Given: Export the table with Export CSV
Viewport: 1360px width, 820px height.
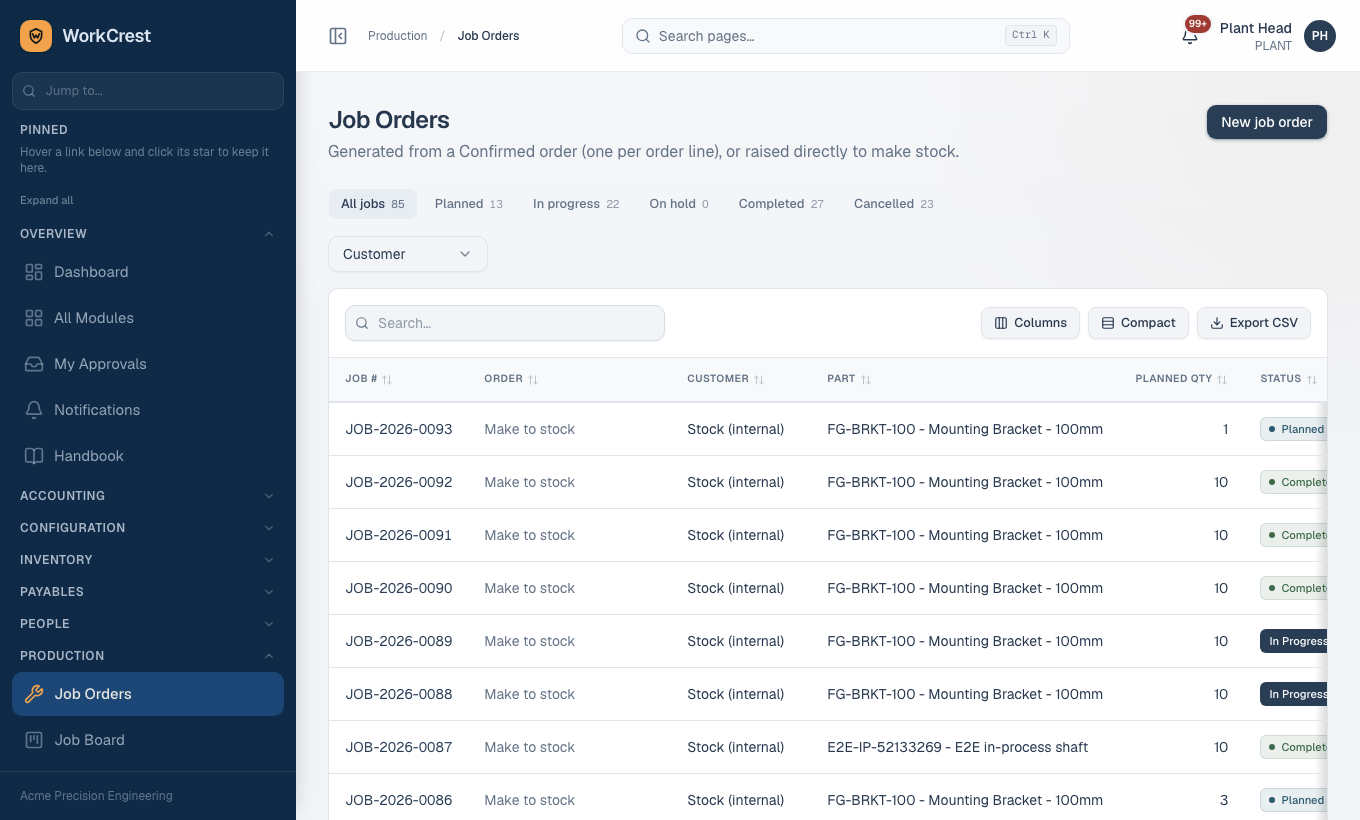Looking at the screenshot, I should click(1254, 323).
